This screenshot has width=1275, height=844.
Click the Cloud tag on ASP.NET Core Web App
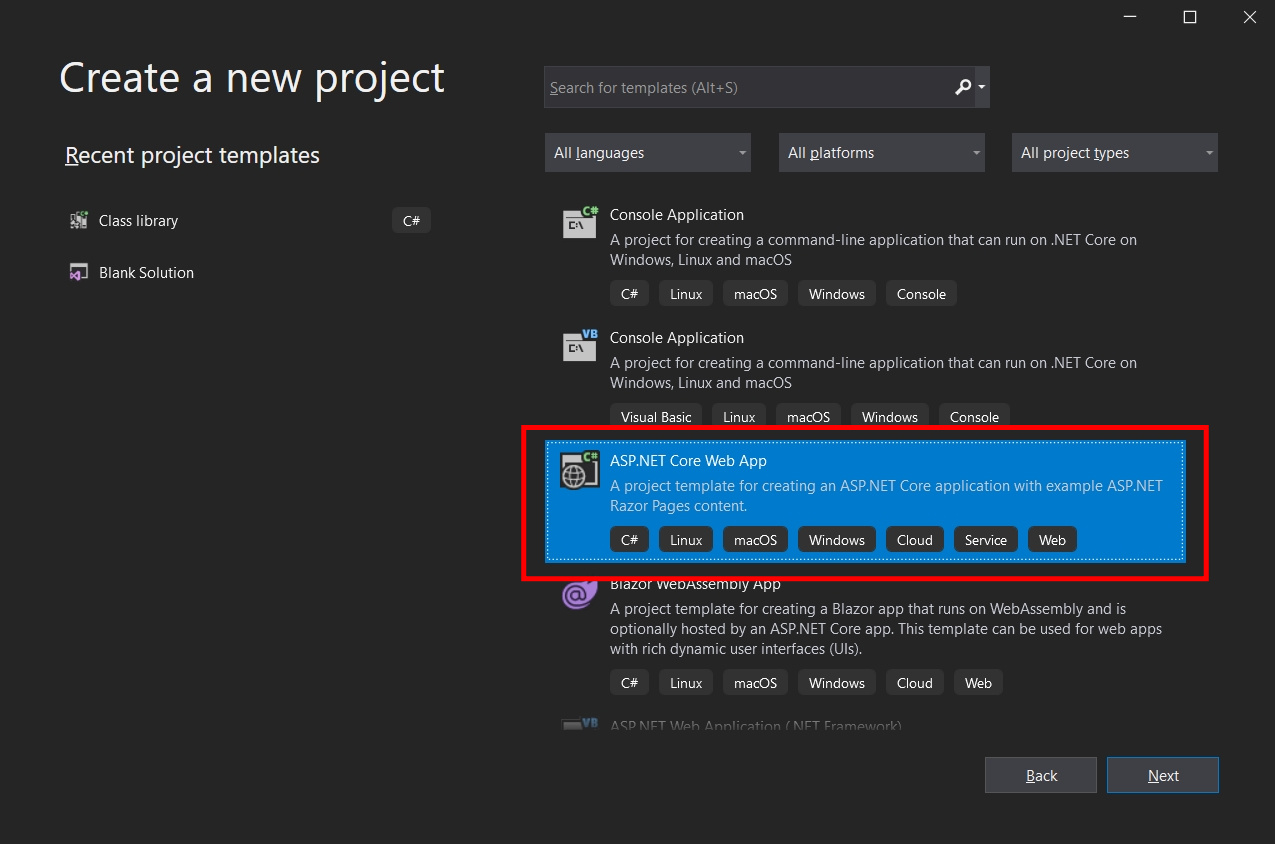[914, 540]
